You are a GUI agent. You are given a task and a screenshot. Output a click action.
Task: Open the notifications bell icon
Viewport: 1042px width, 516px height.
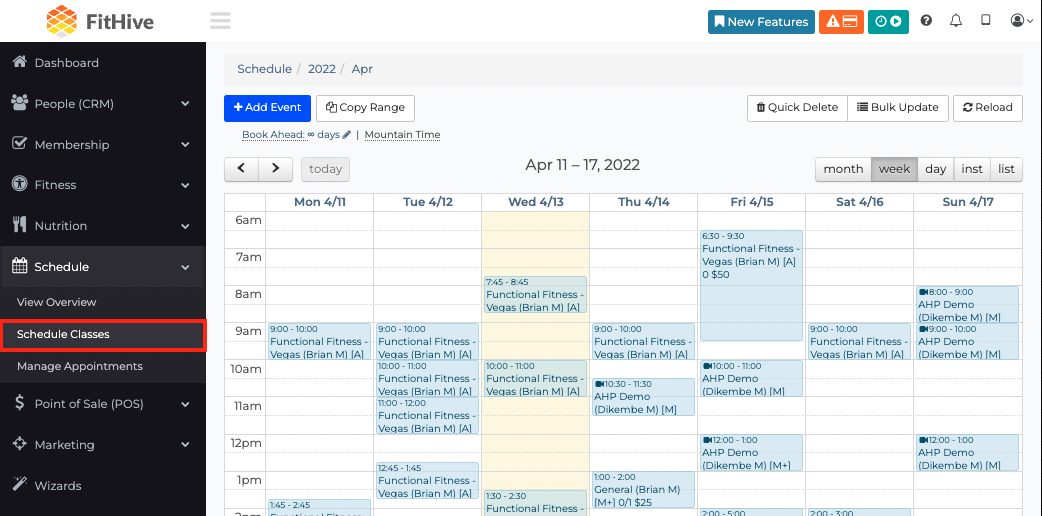tap(956, 21)
